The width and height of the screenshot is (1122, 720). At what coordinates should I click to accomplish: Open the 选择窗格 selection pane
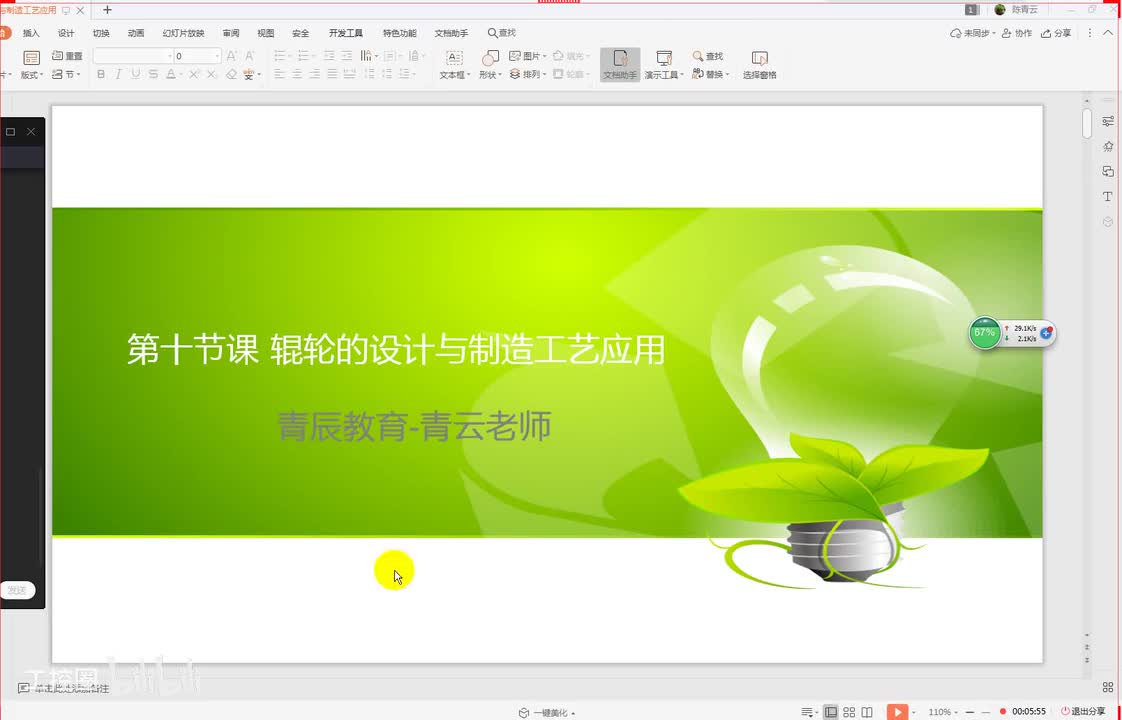pyautogui.click(x=759, y=65)
